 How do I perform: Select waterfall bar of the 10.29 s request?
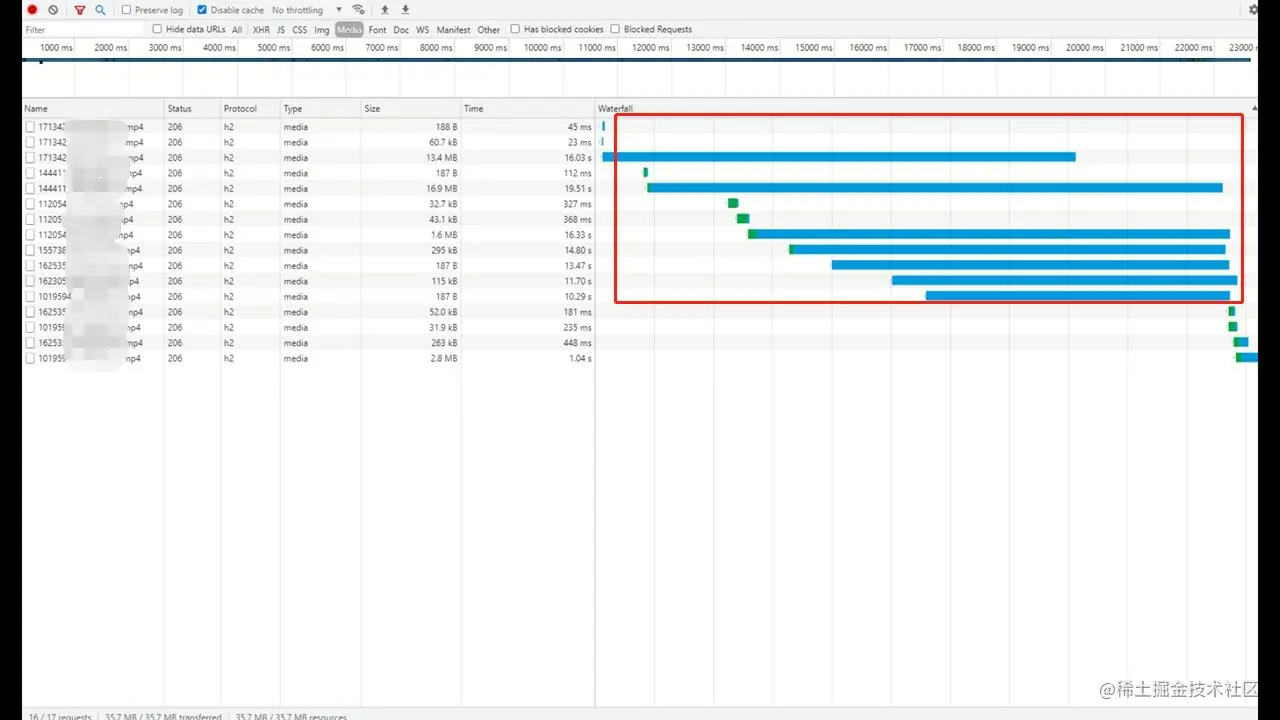click(x=1078, y=296)
